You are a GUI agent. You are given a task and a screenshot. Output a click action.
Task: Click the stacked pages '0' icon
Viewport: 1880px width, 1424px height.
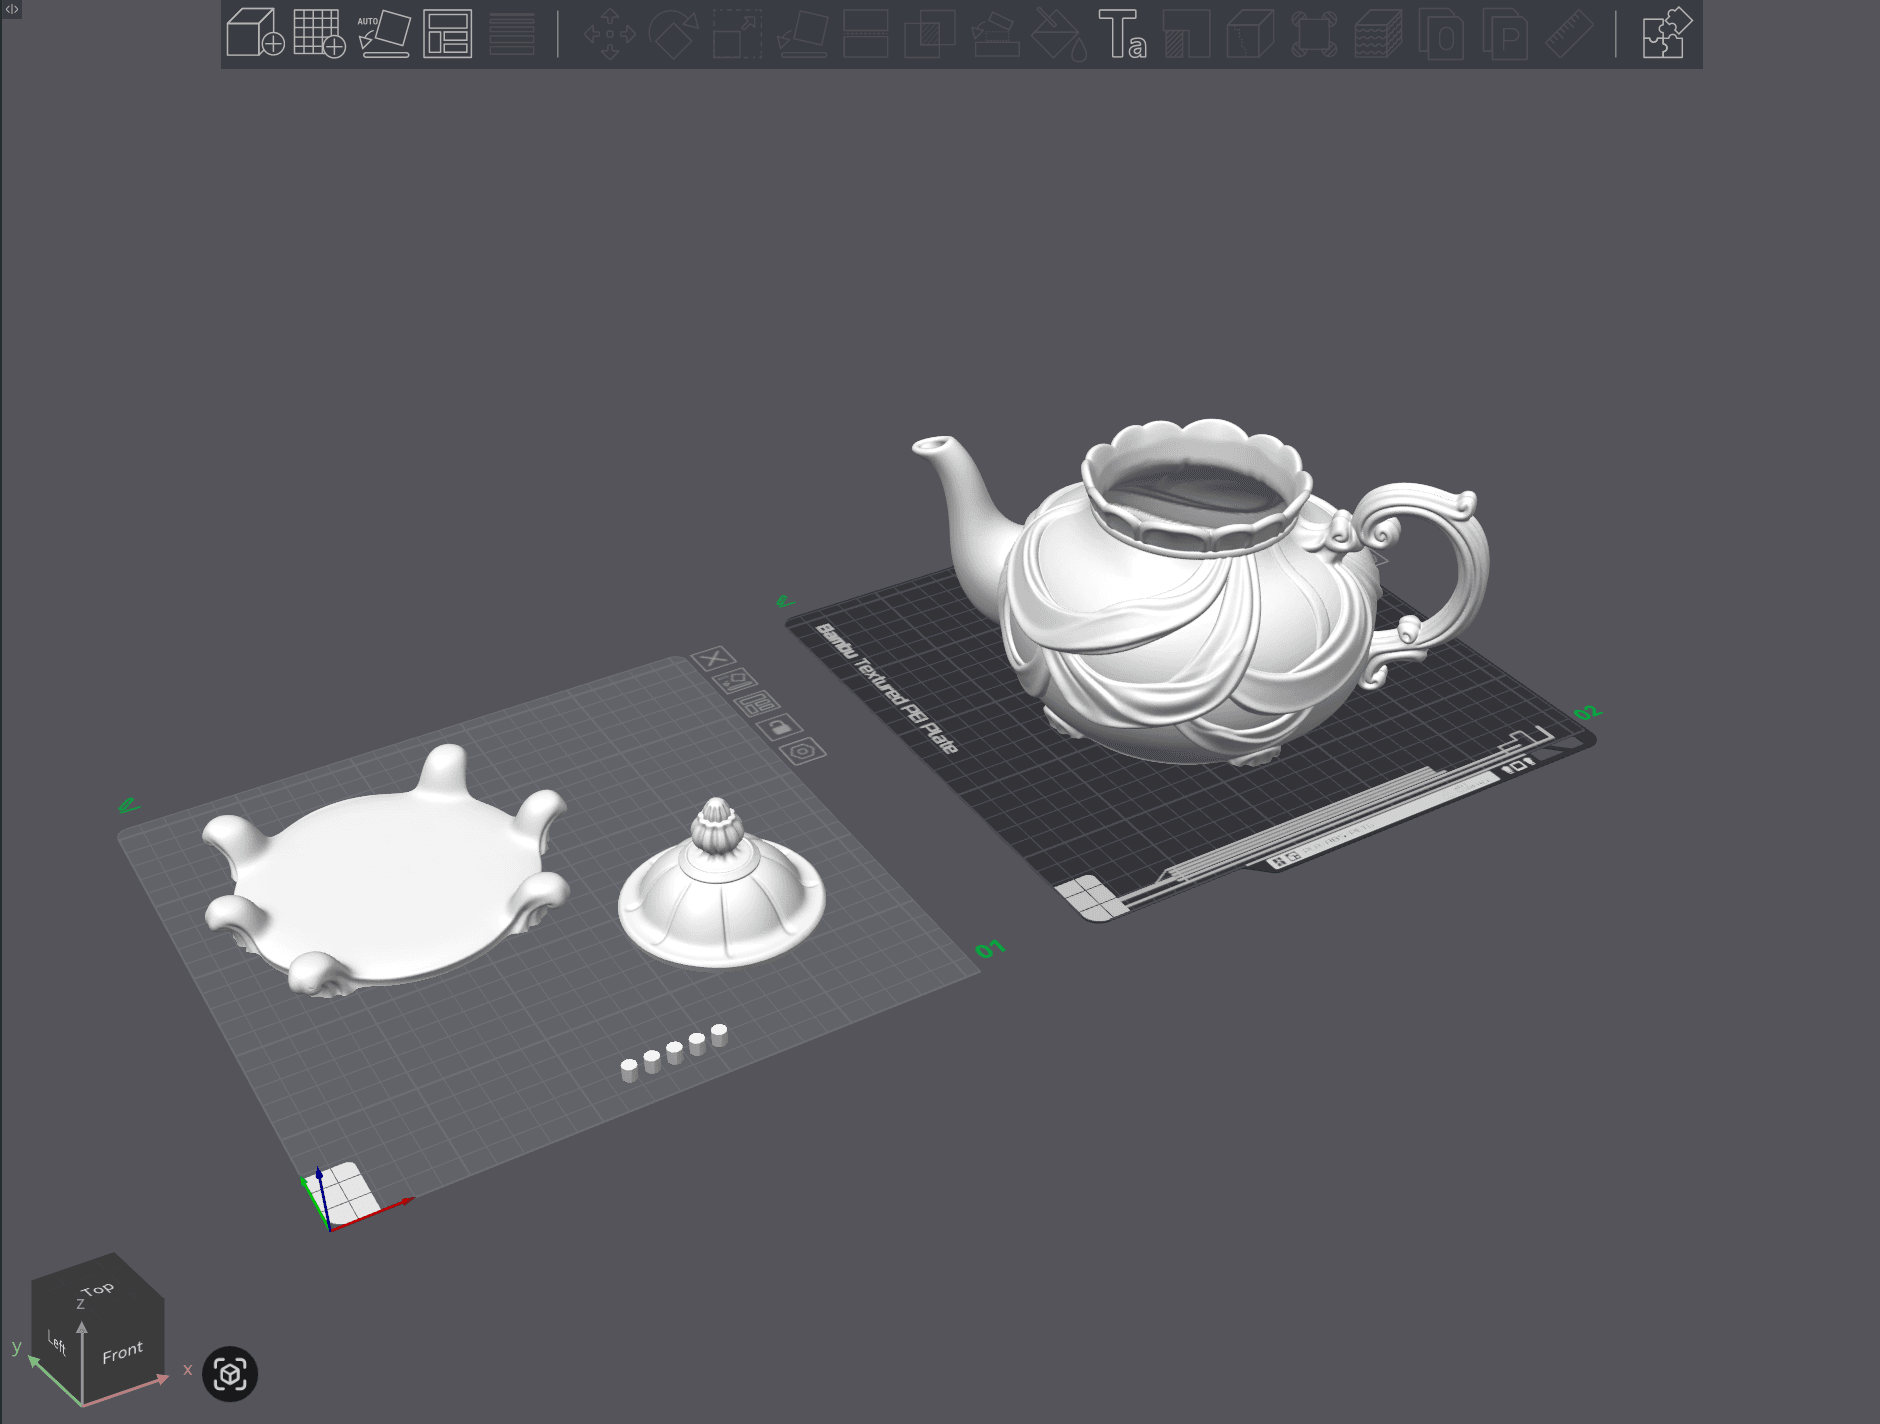click(x=1442, y=33)
